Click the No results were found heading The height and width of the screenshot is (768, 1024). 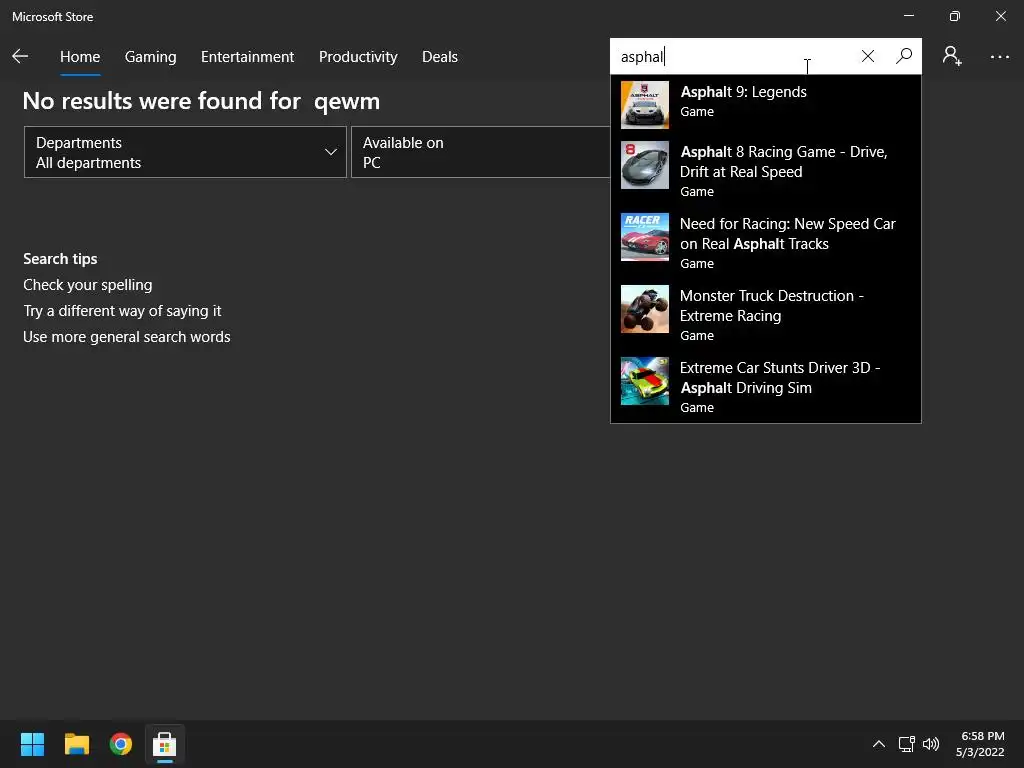pos(201,101)
